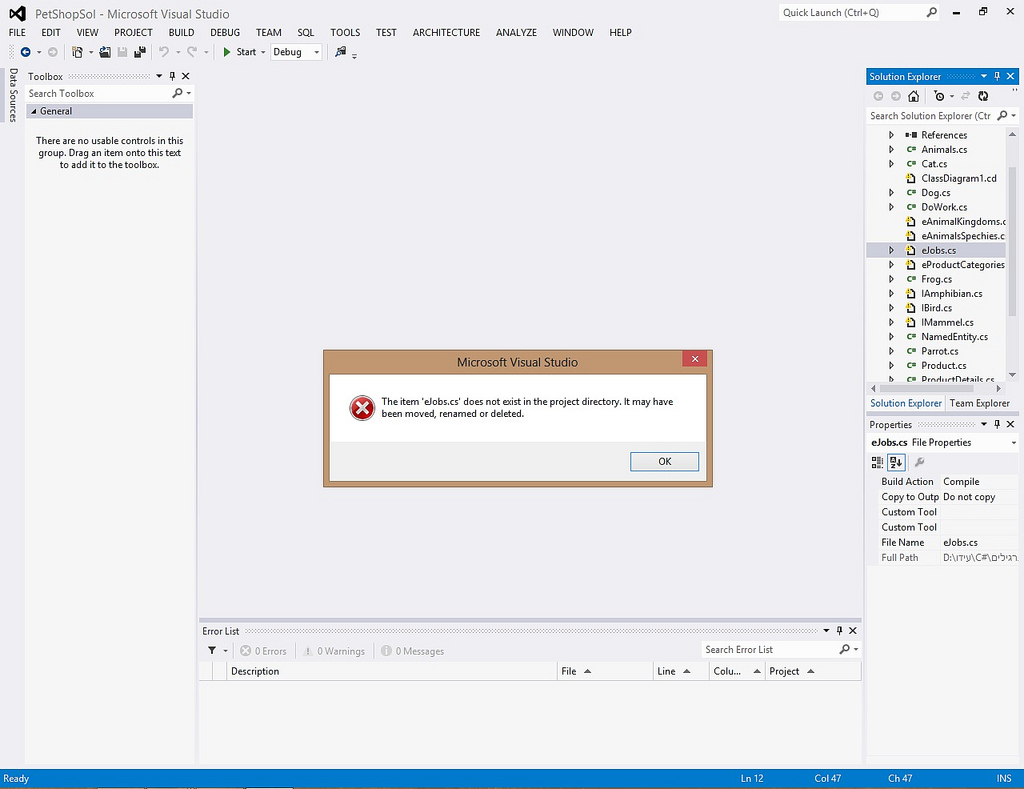The height and width of the screenshot is (789, 1024).
Task: Toggle Alphabetical sort in Properties
Action: (x=896, y=462)
